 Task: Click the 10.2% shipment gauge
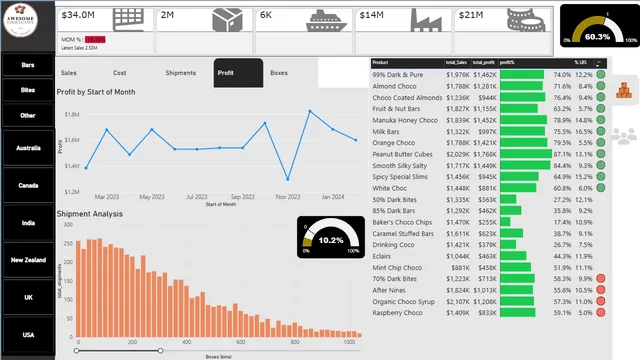pyautogui.click(x=331, y=237)
